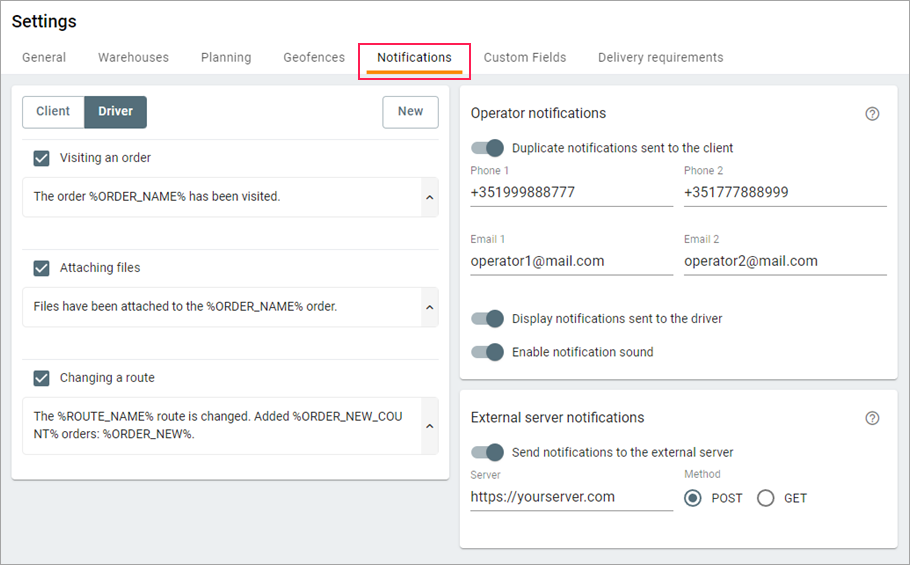The width and height of the screenshot is (910, 565).
Task: Open the Custom Fields tab
Action: point(525,58)
